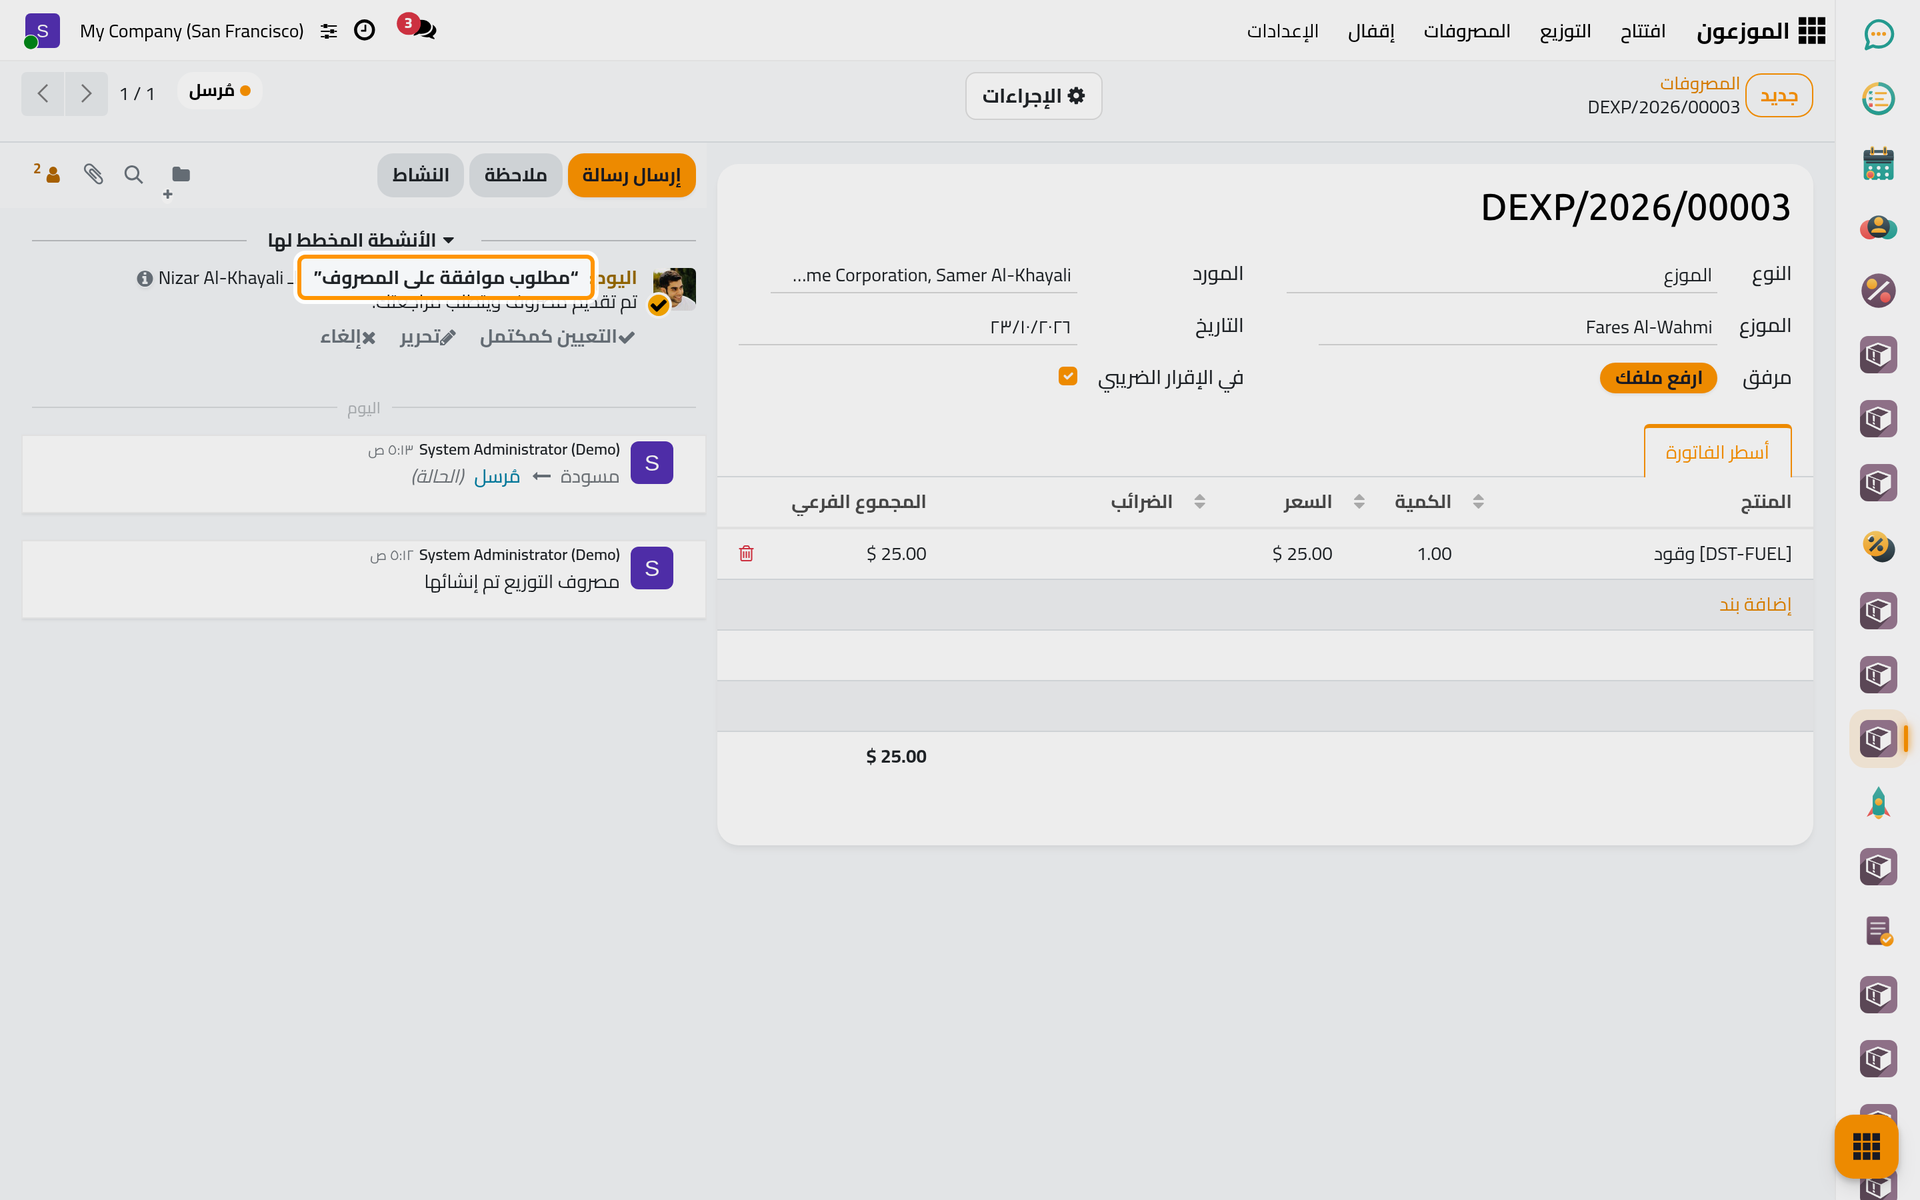Screen dimensions: 1920x1200
Task: Collapse the الأنشطة المخطط لها section
Action: point(361,240)
